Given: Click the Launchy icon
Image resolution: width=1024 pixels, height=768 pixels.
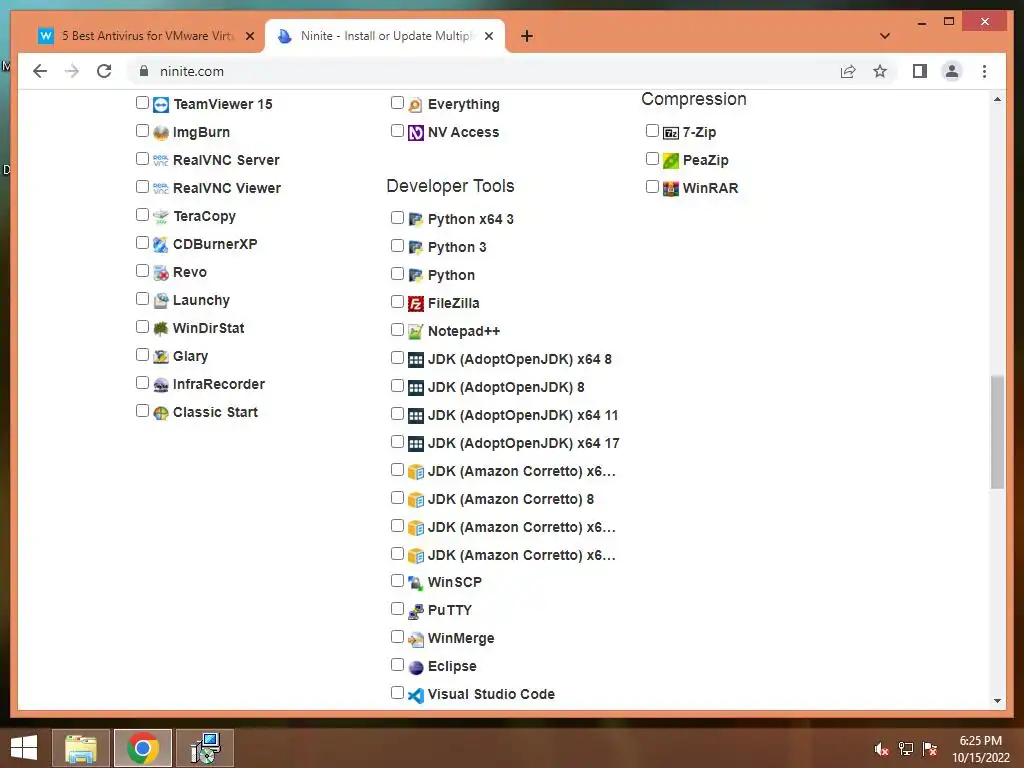Looking at the screenshot, I should pos(161,301).
